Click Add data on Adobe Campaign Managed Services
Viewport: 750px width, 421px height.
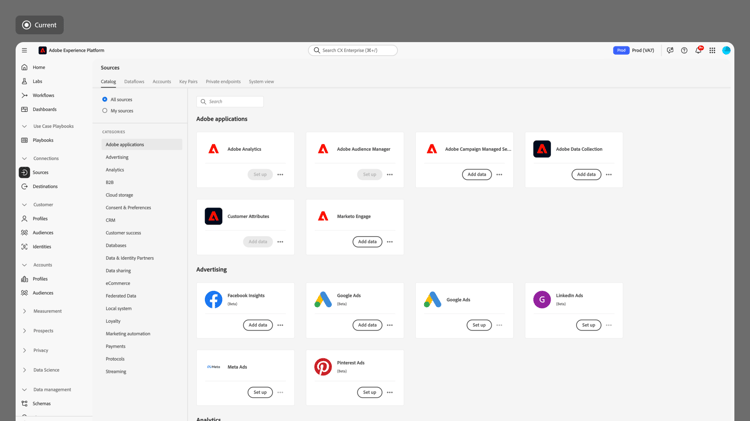pos(477,175)
